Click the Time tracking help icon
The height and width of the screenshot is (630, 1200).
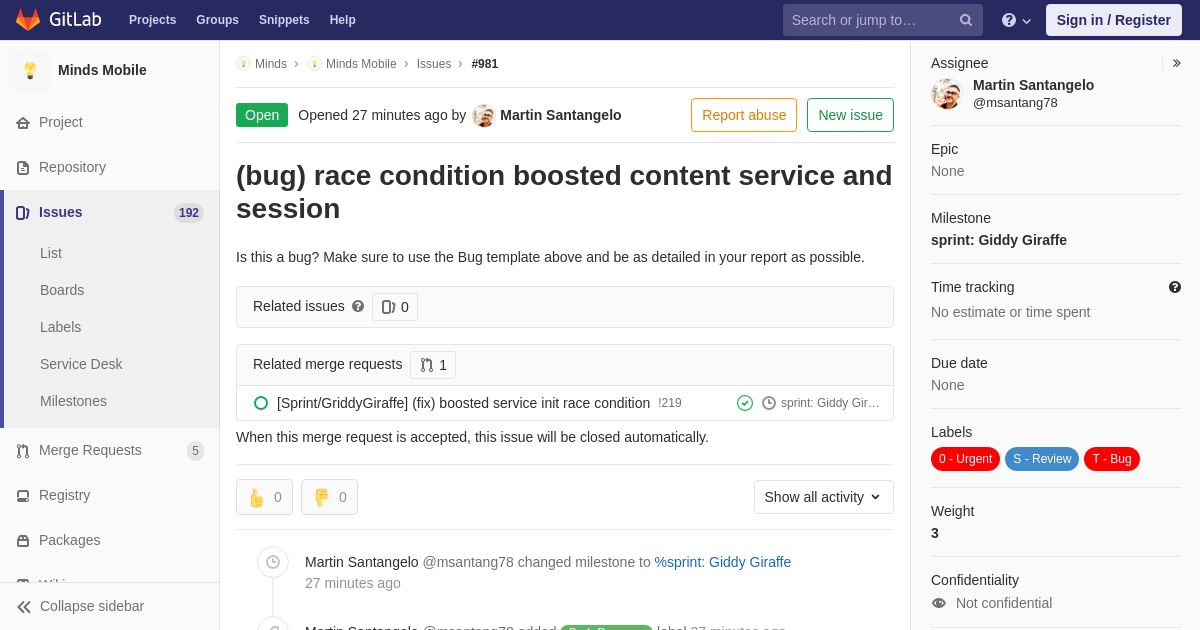click(1175, 287)
